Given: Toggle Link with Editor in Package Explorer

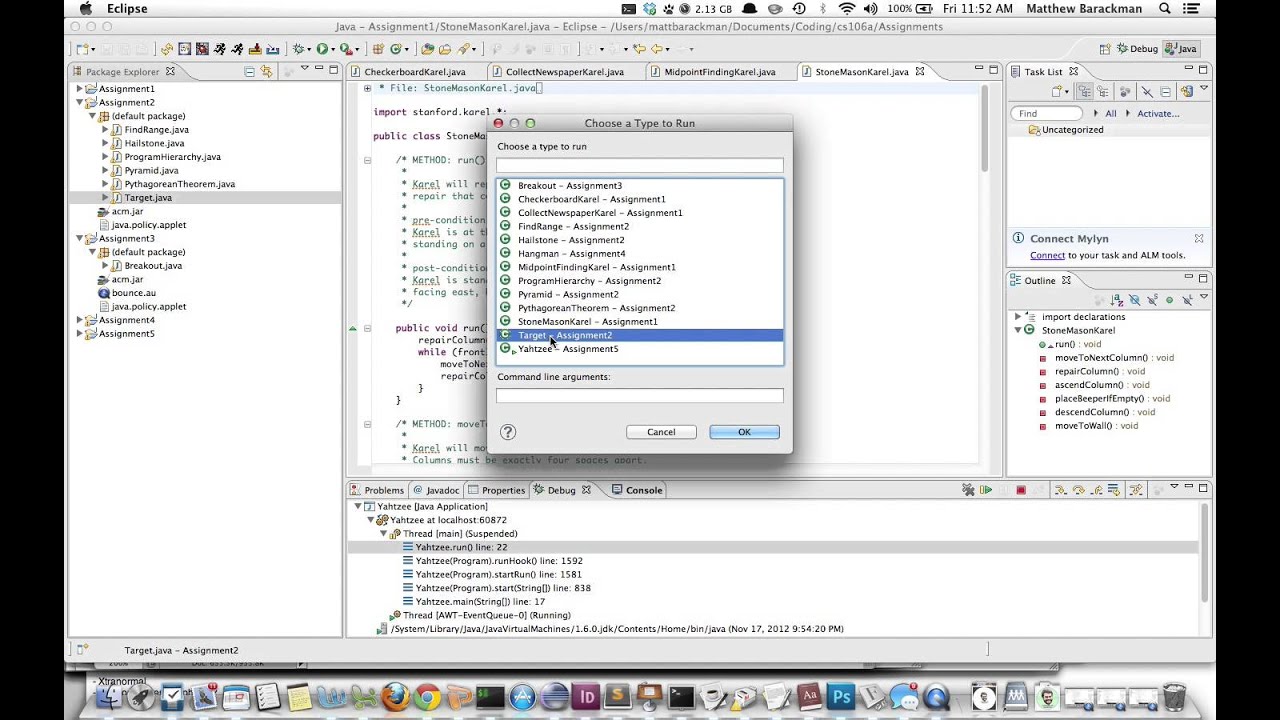Looking at the screenshot, I should [266, 71].
